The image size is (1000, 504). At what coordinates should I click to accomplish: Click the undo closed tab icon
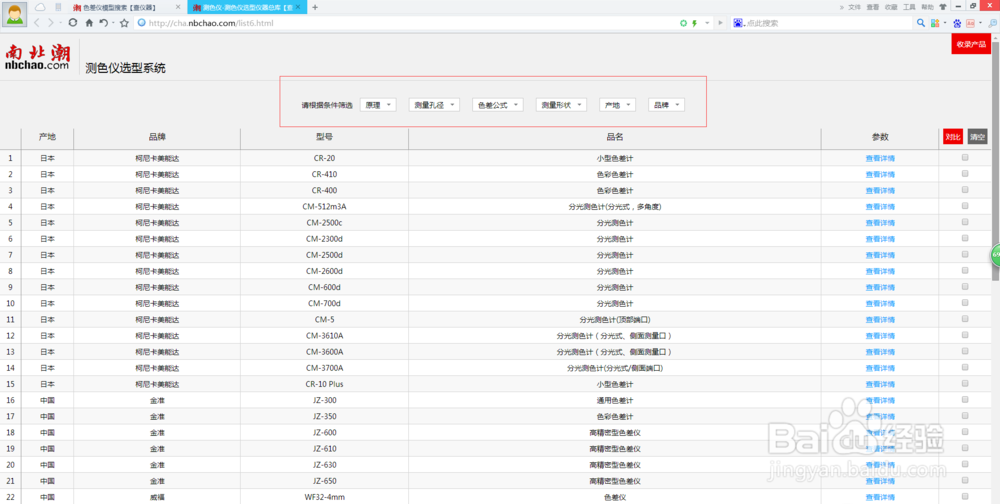click(x=103, y=22)
